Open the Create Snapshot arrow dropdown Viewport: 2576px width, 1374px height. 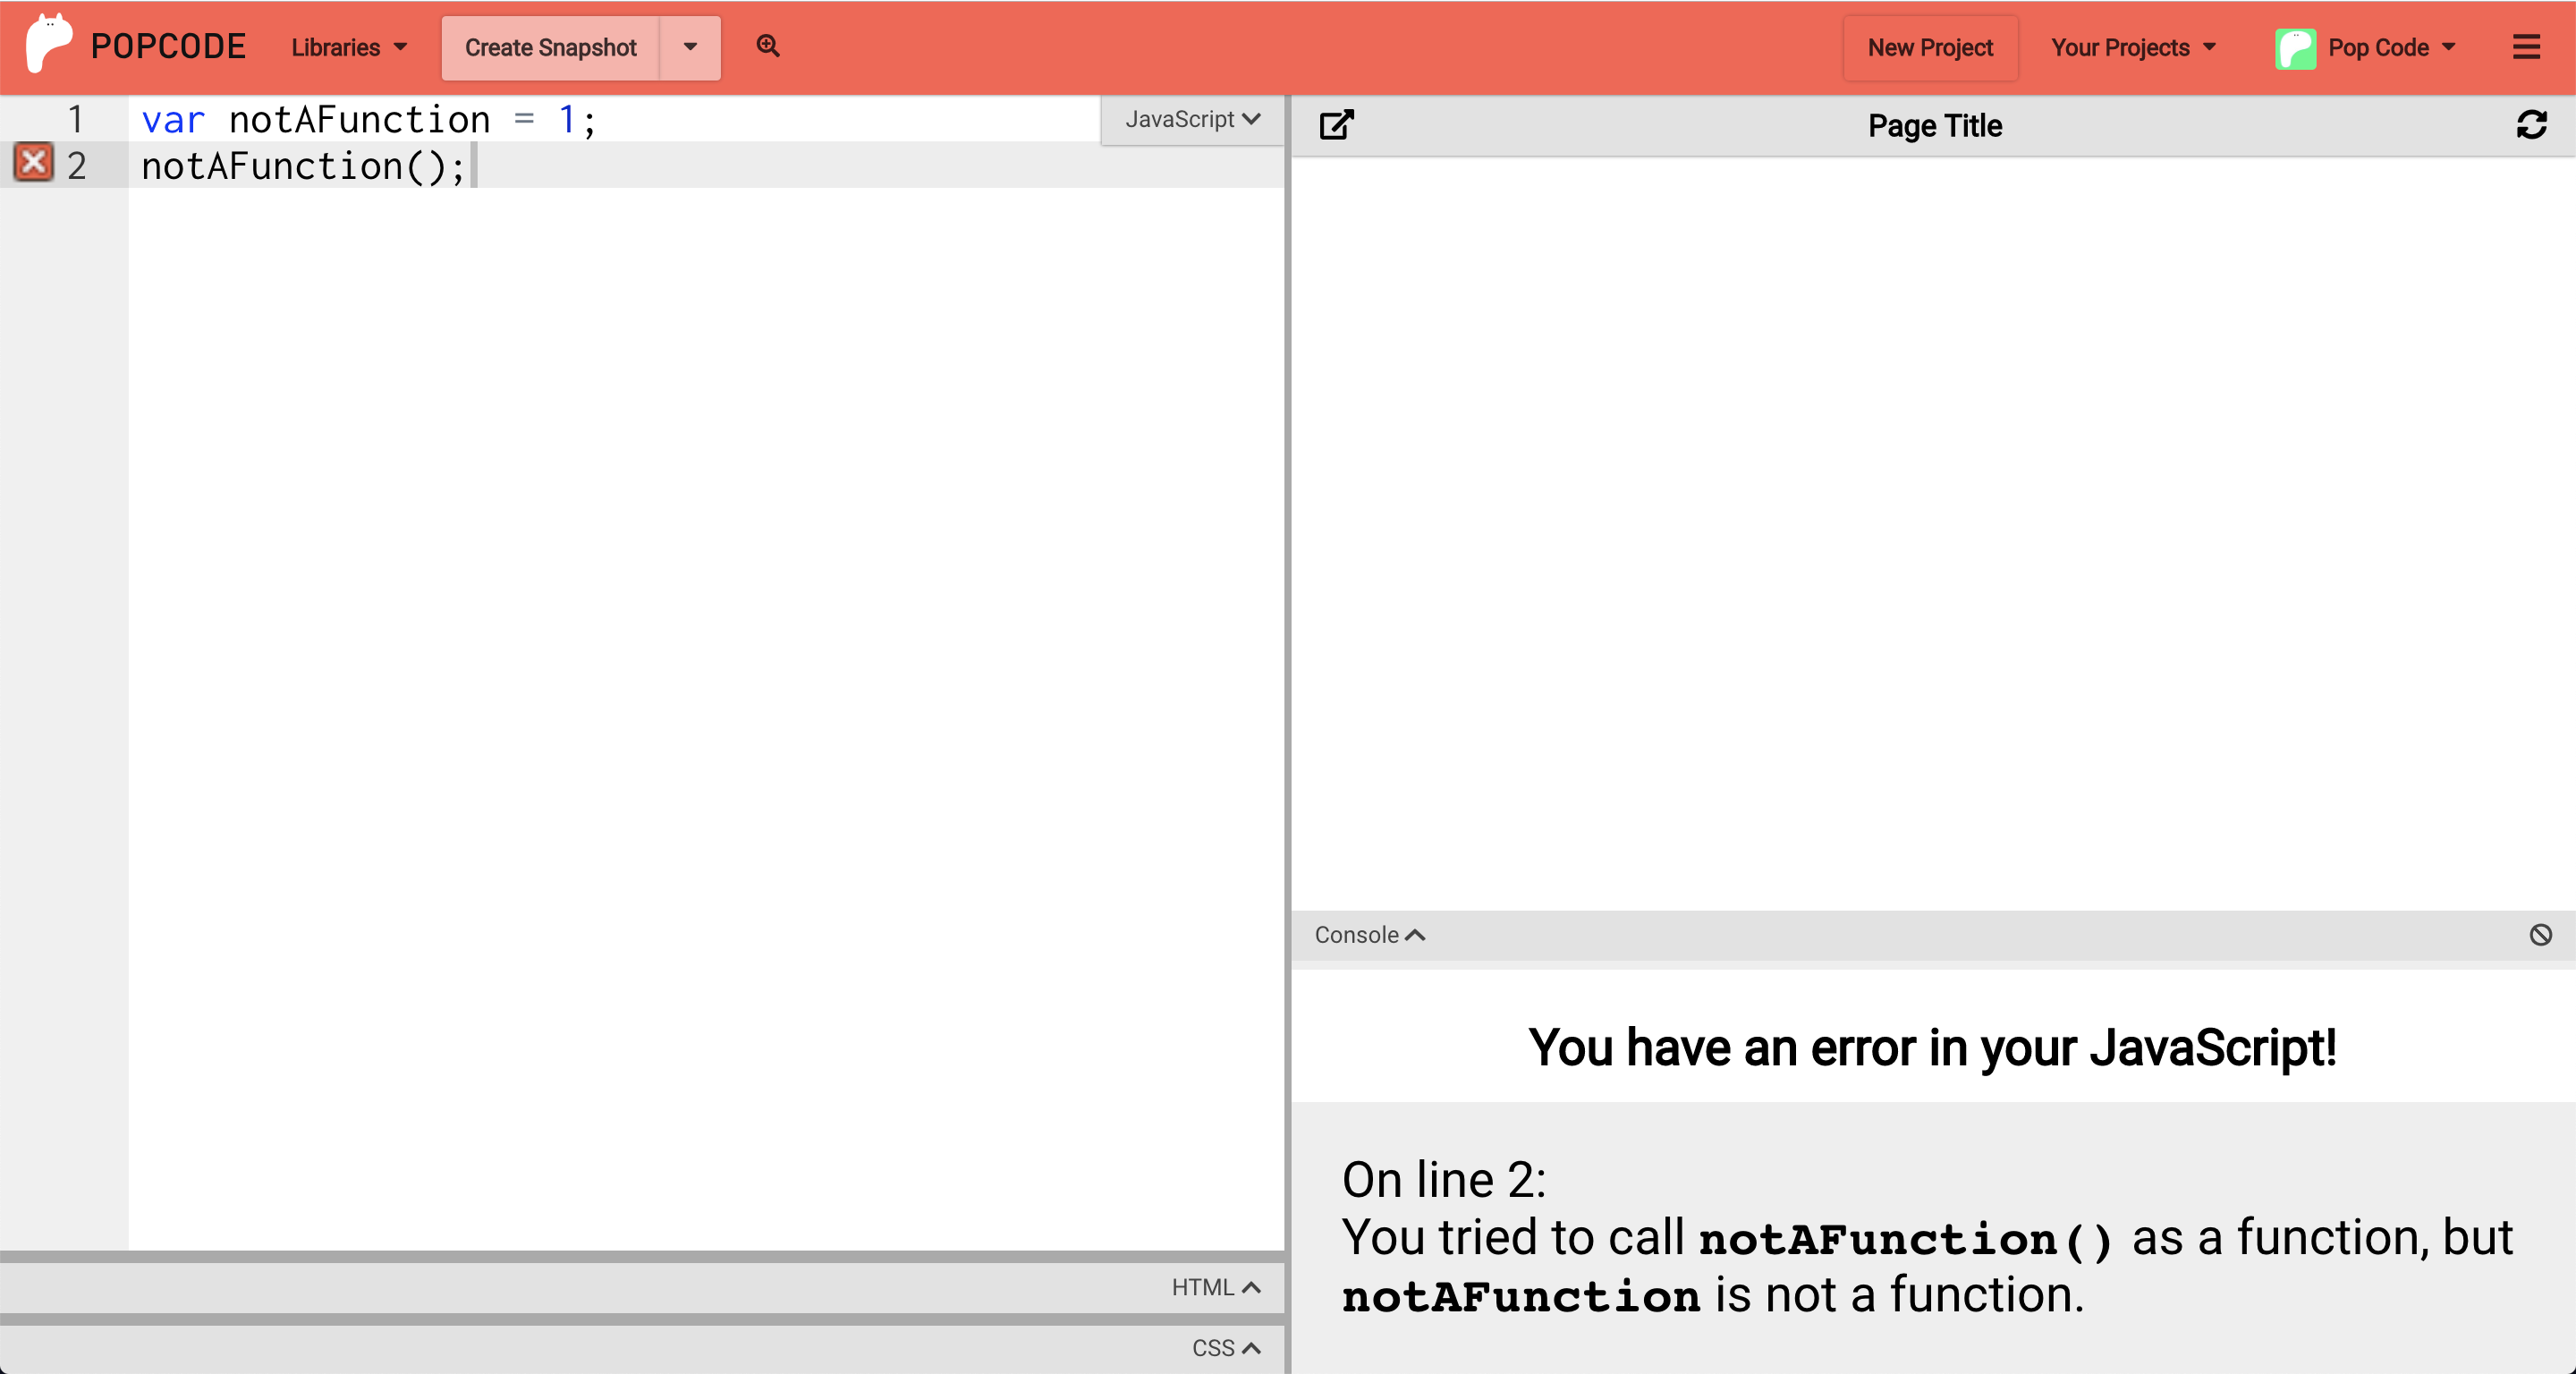click(x=690, y=47)
